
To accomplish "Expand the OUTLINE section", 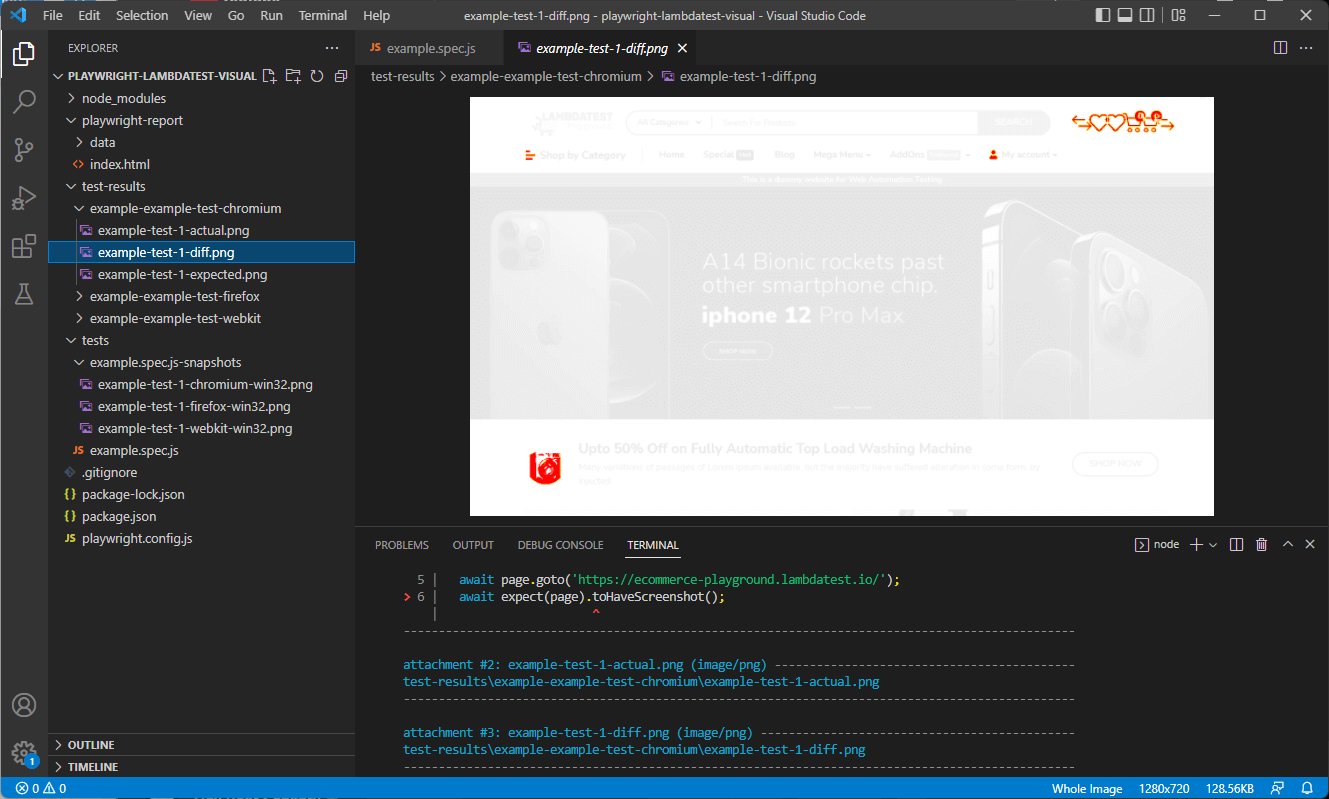I will [x=91, y=745].
